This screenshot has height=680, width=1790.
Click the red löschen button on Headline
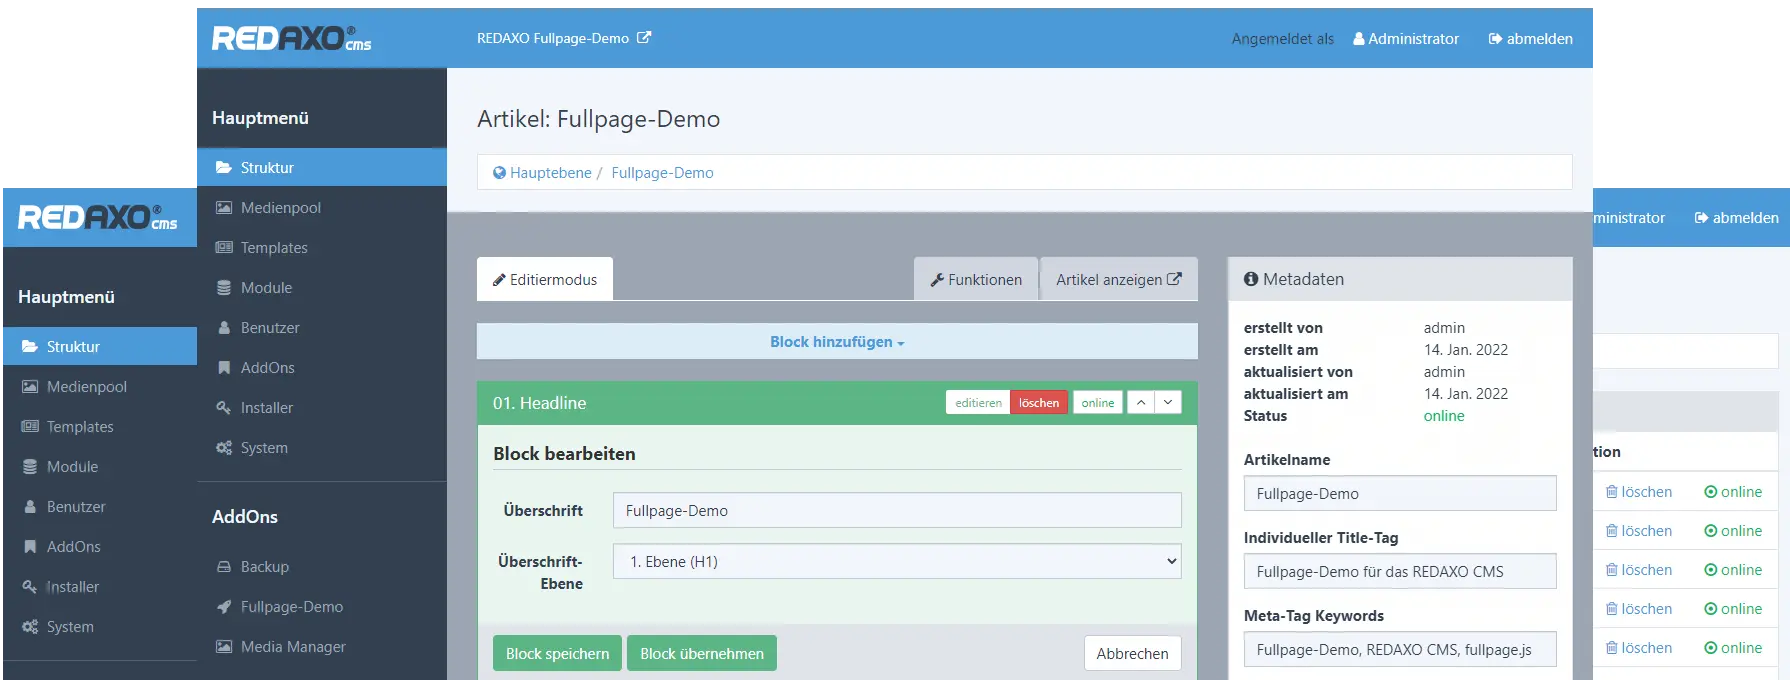(x=1038, y=403)
